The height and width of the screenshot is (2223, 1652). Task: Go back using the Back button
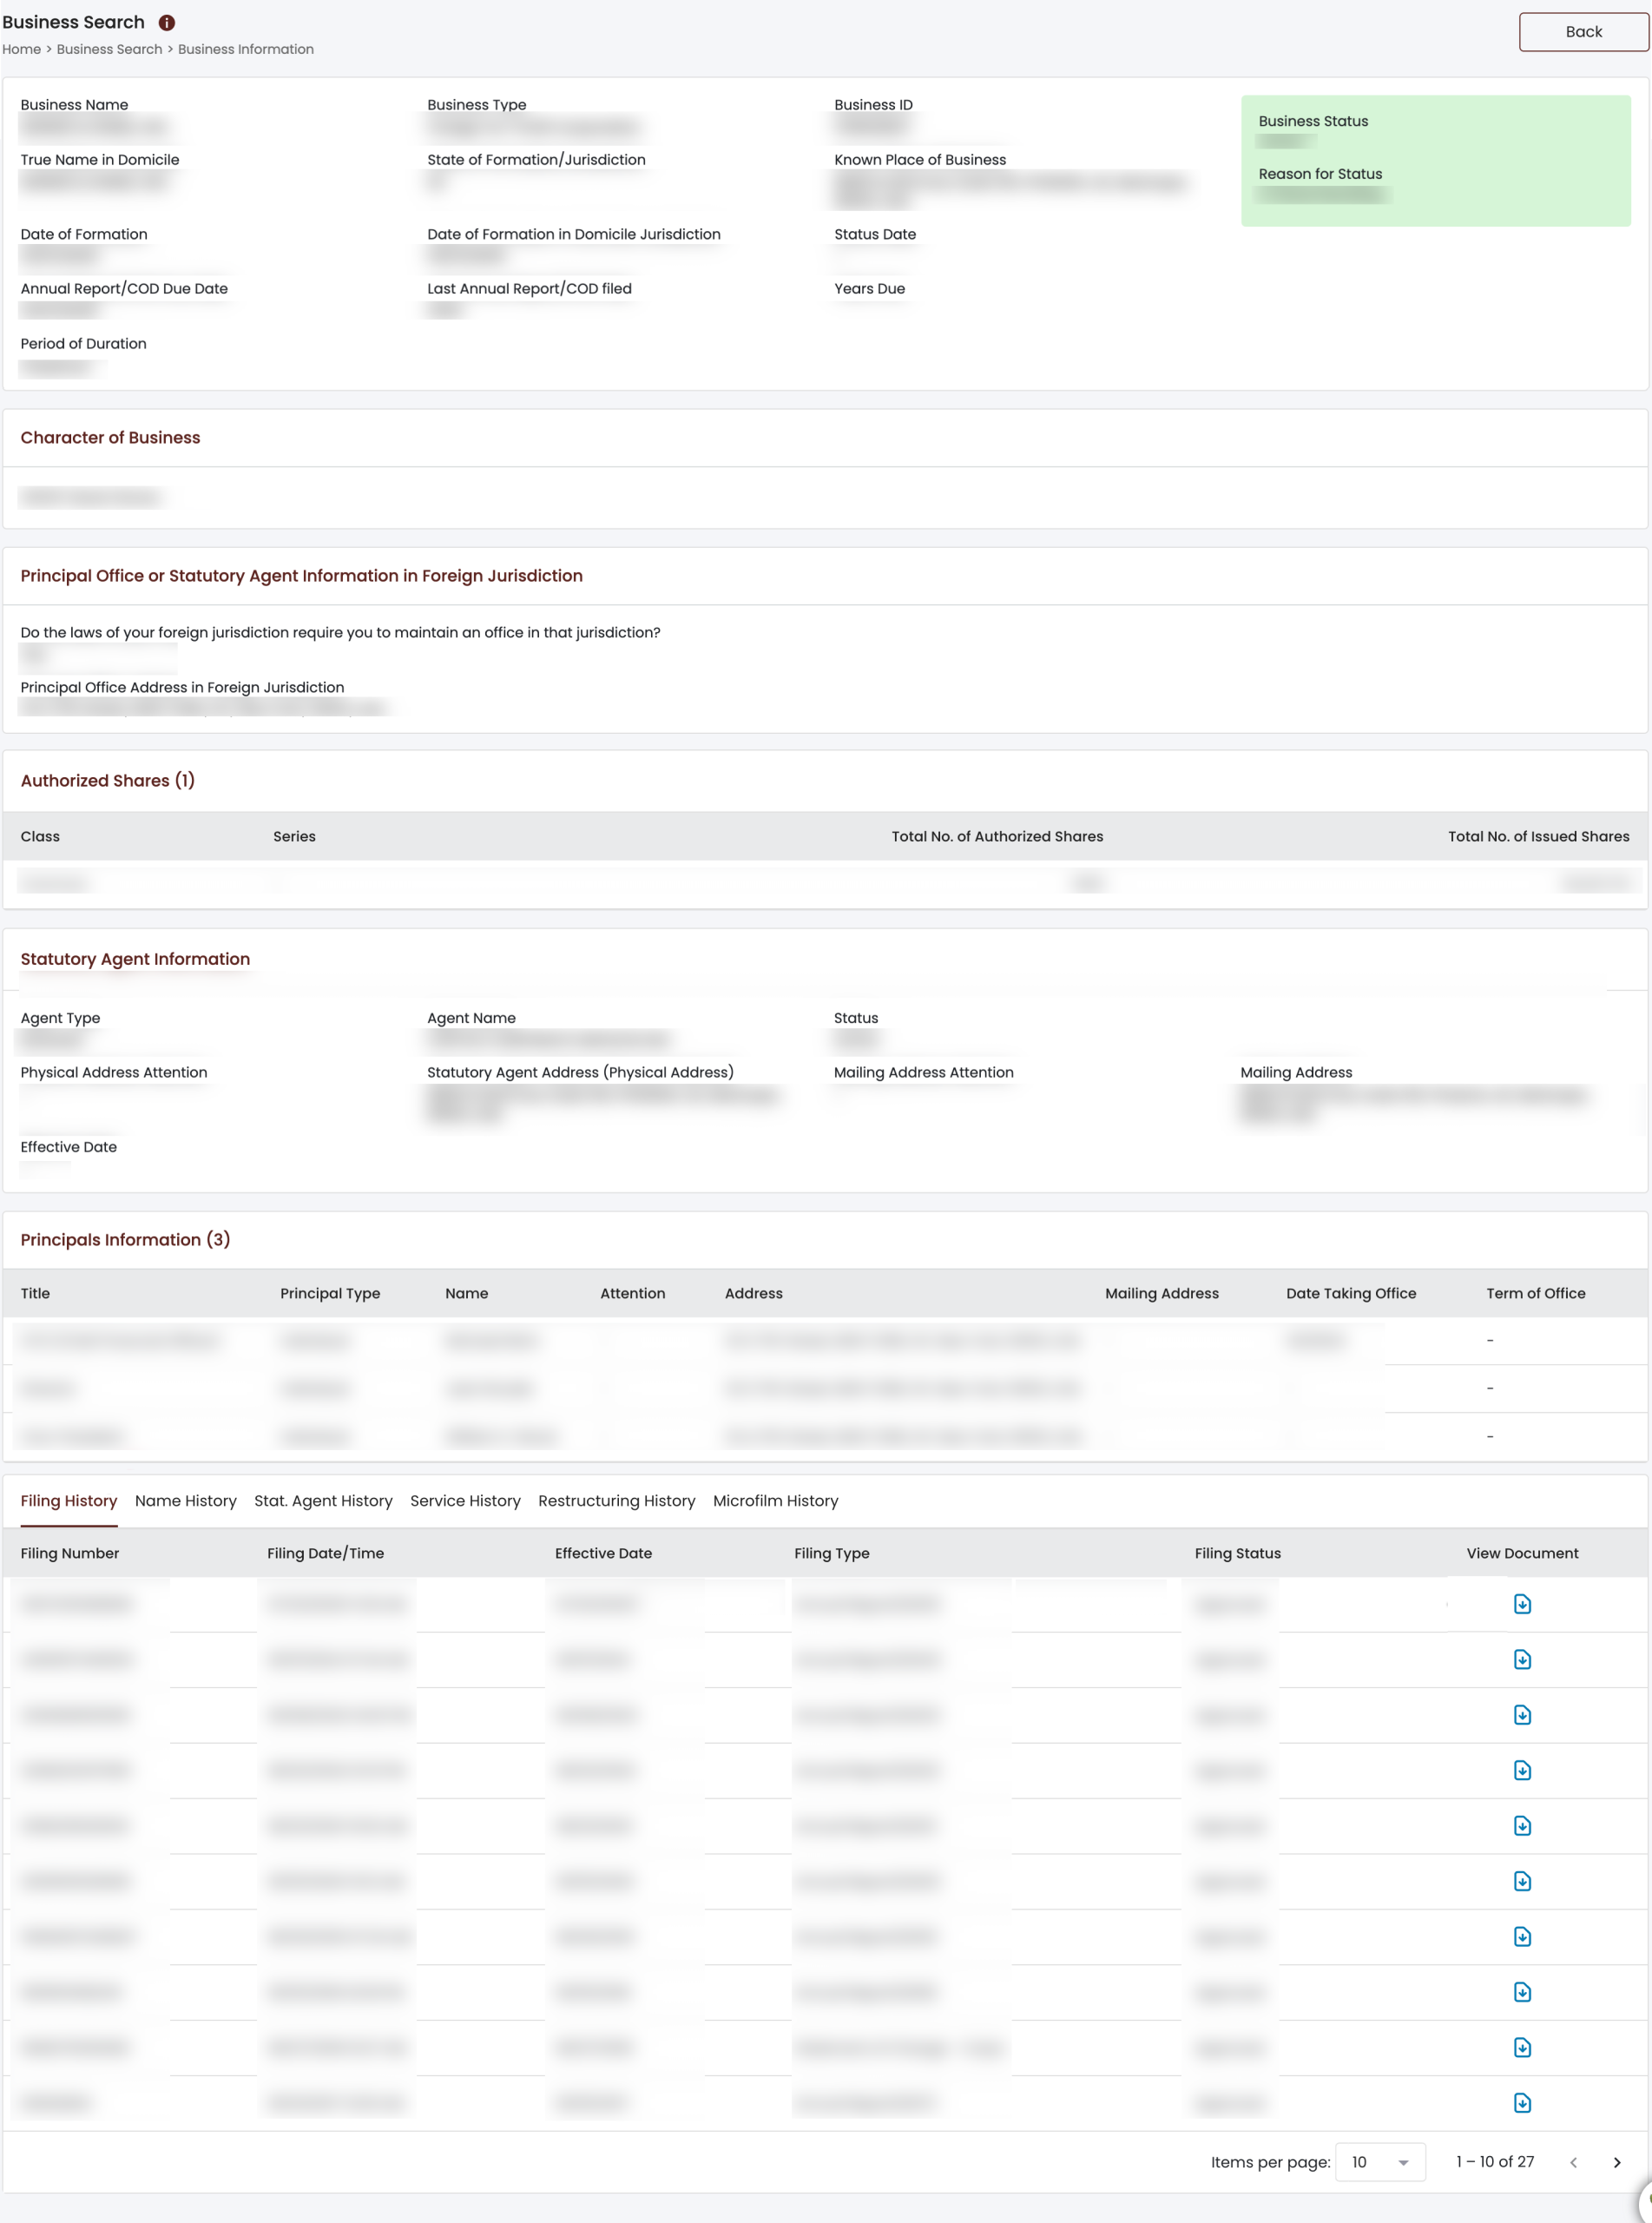[1583, 32]
